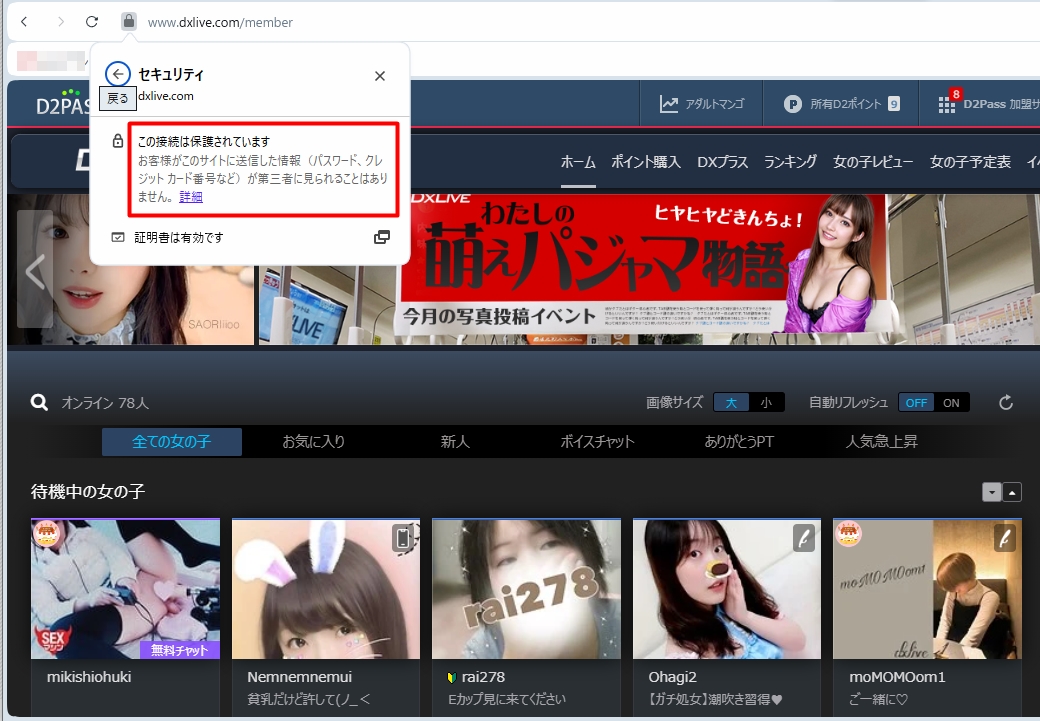Go to the ポイント購入 page
Viewport: 1040px width, 721px height.
tap(645, 162)
